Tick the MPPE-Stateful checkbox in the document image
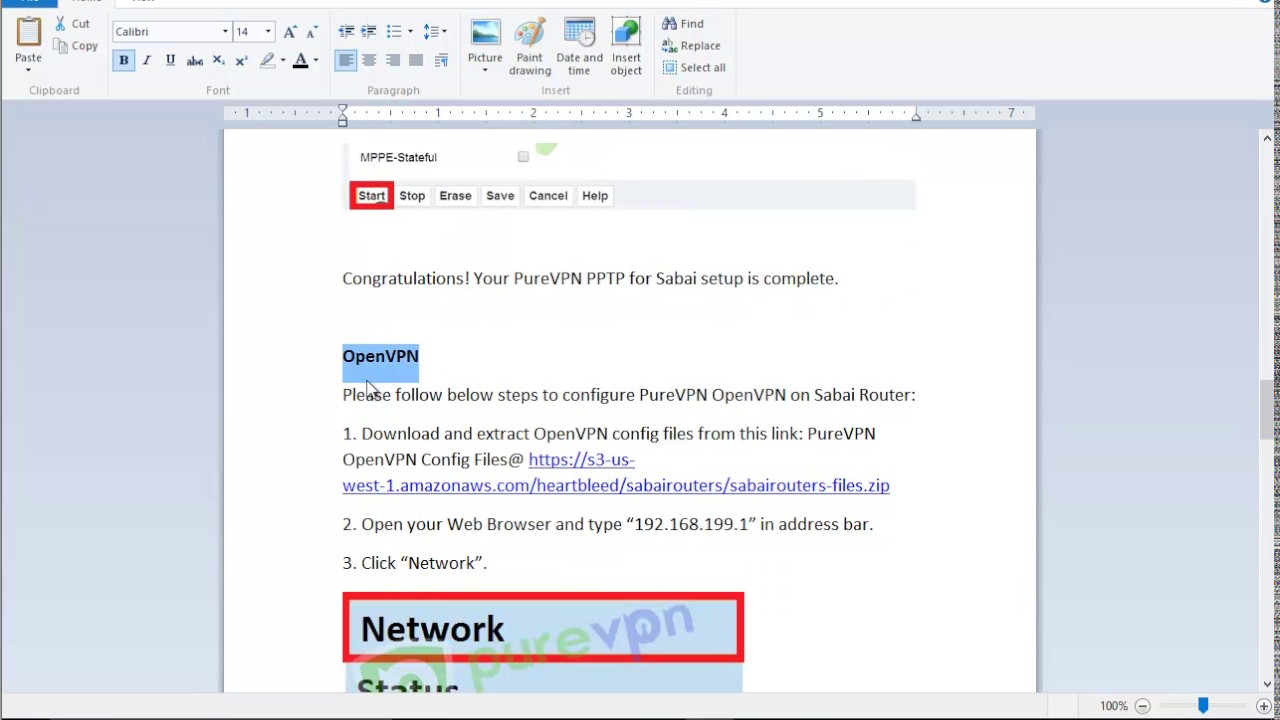This screenshot has height=720, width=1280. pos(523,157)
